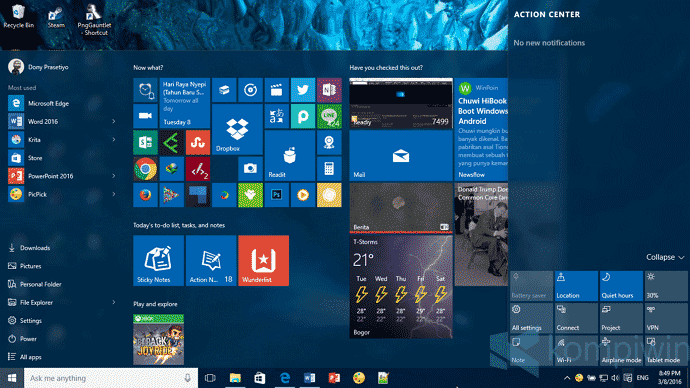Expand Word 2016 jump list arrow
This screenshot has width=690, height=388.
point(114,121)
